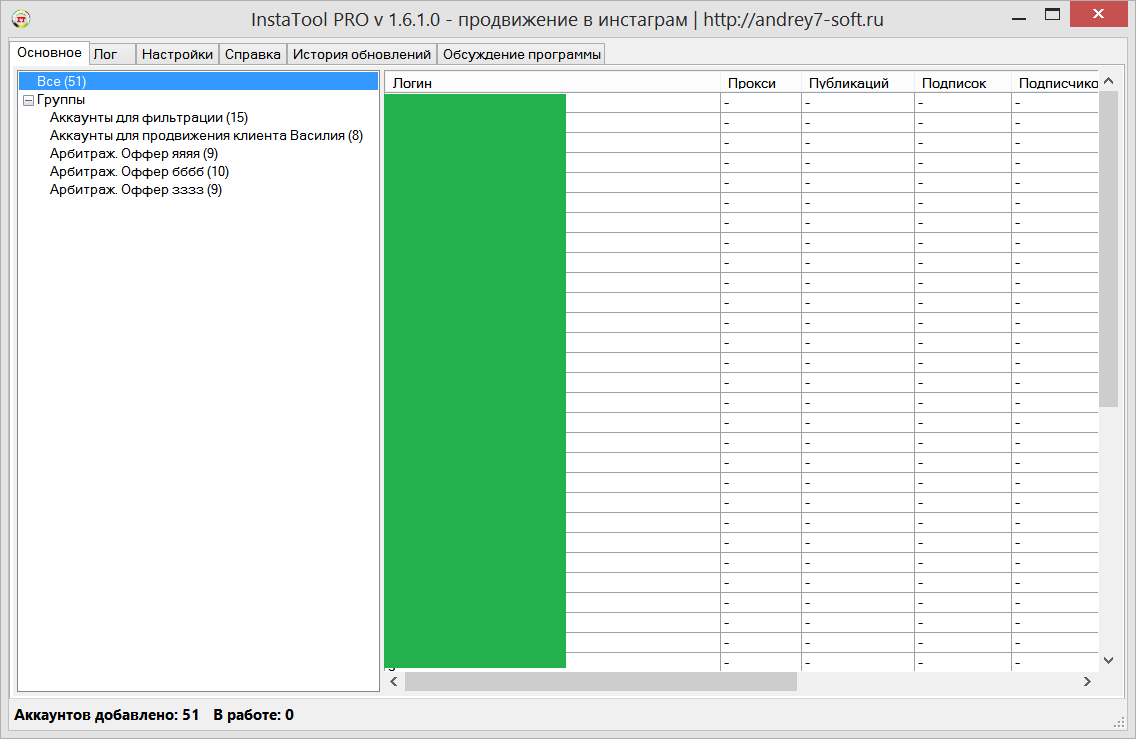Select group Арбитраж. Оффер зззз (9)
Viewport: 1136px width, 739px height.
pyautogui.click(x=135, y=190)
